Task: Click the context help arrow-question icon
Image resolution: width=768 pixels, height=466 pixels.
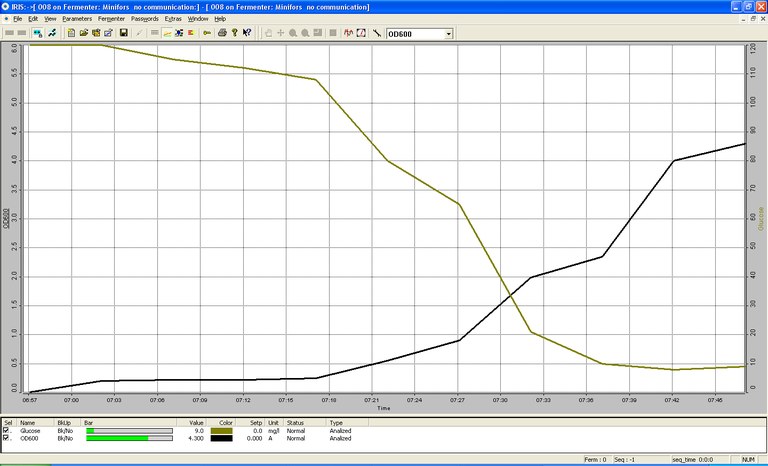Action: pyautogui.click(x=246, y=33)
